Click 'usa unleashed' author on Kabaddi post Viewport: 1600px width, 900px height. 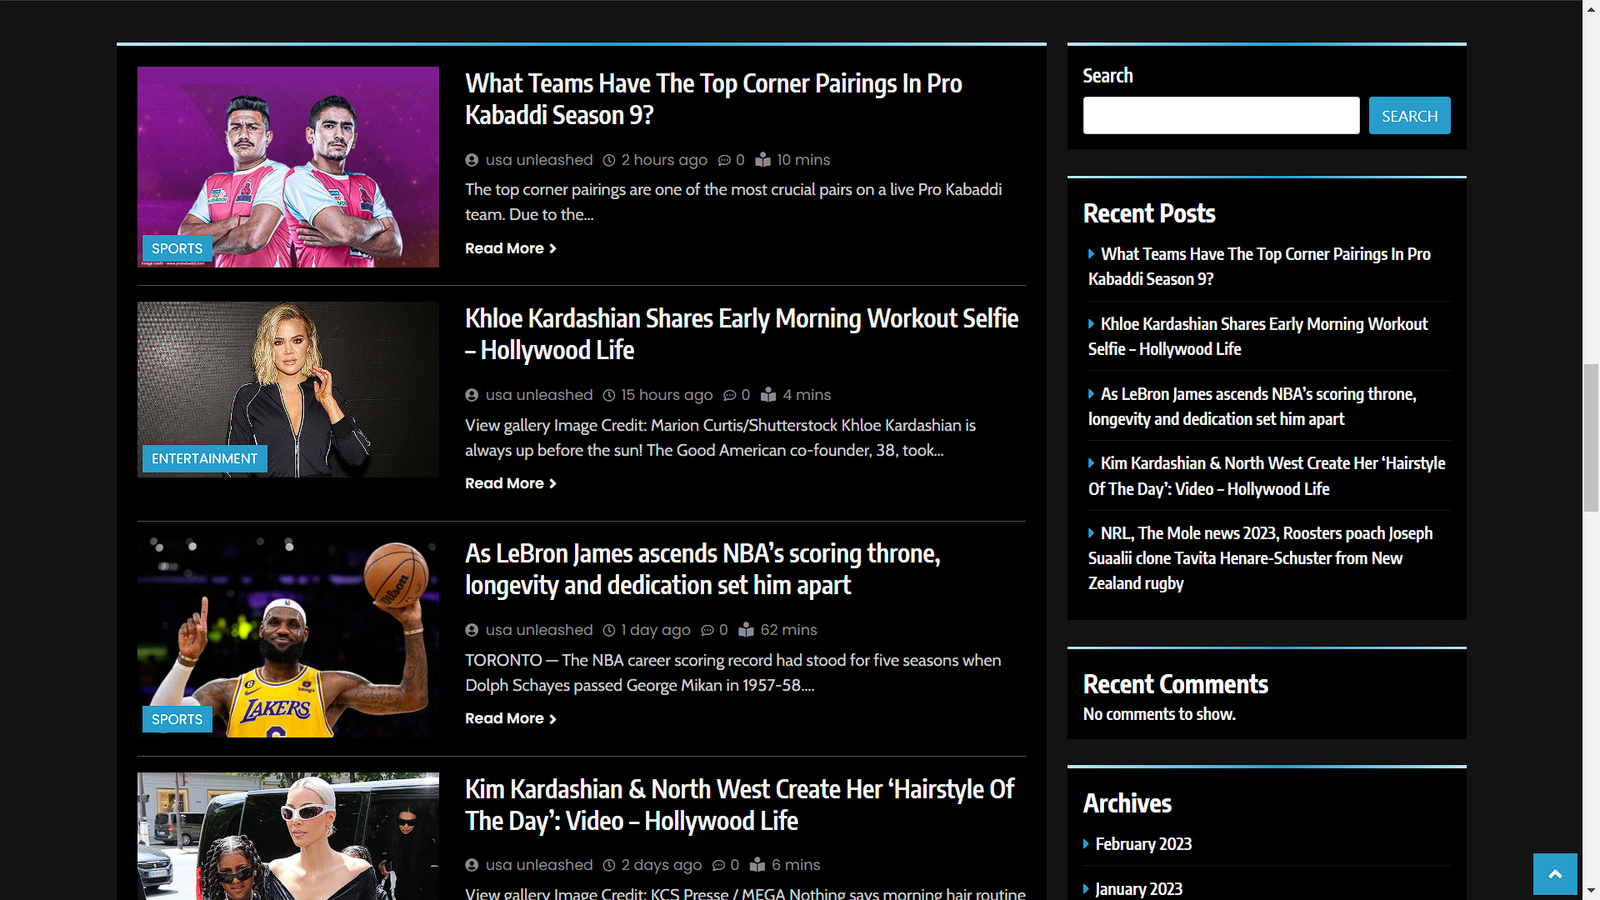click(x=539, y=160)
